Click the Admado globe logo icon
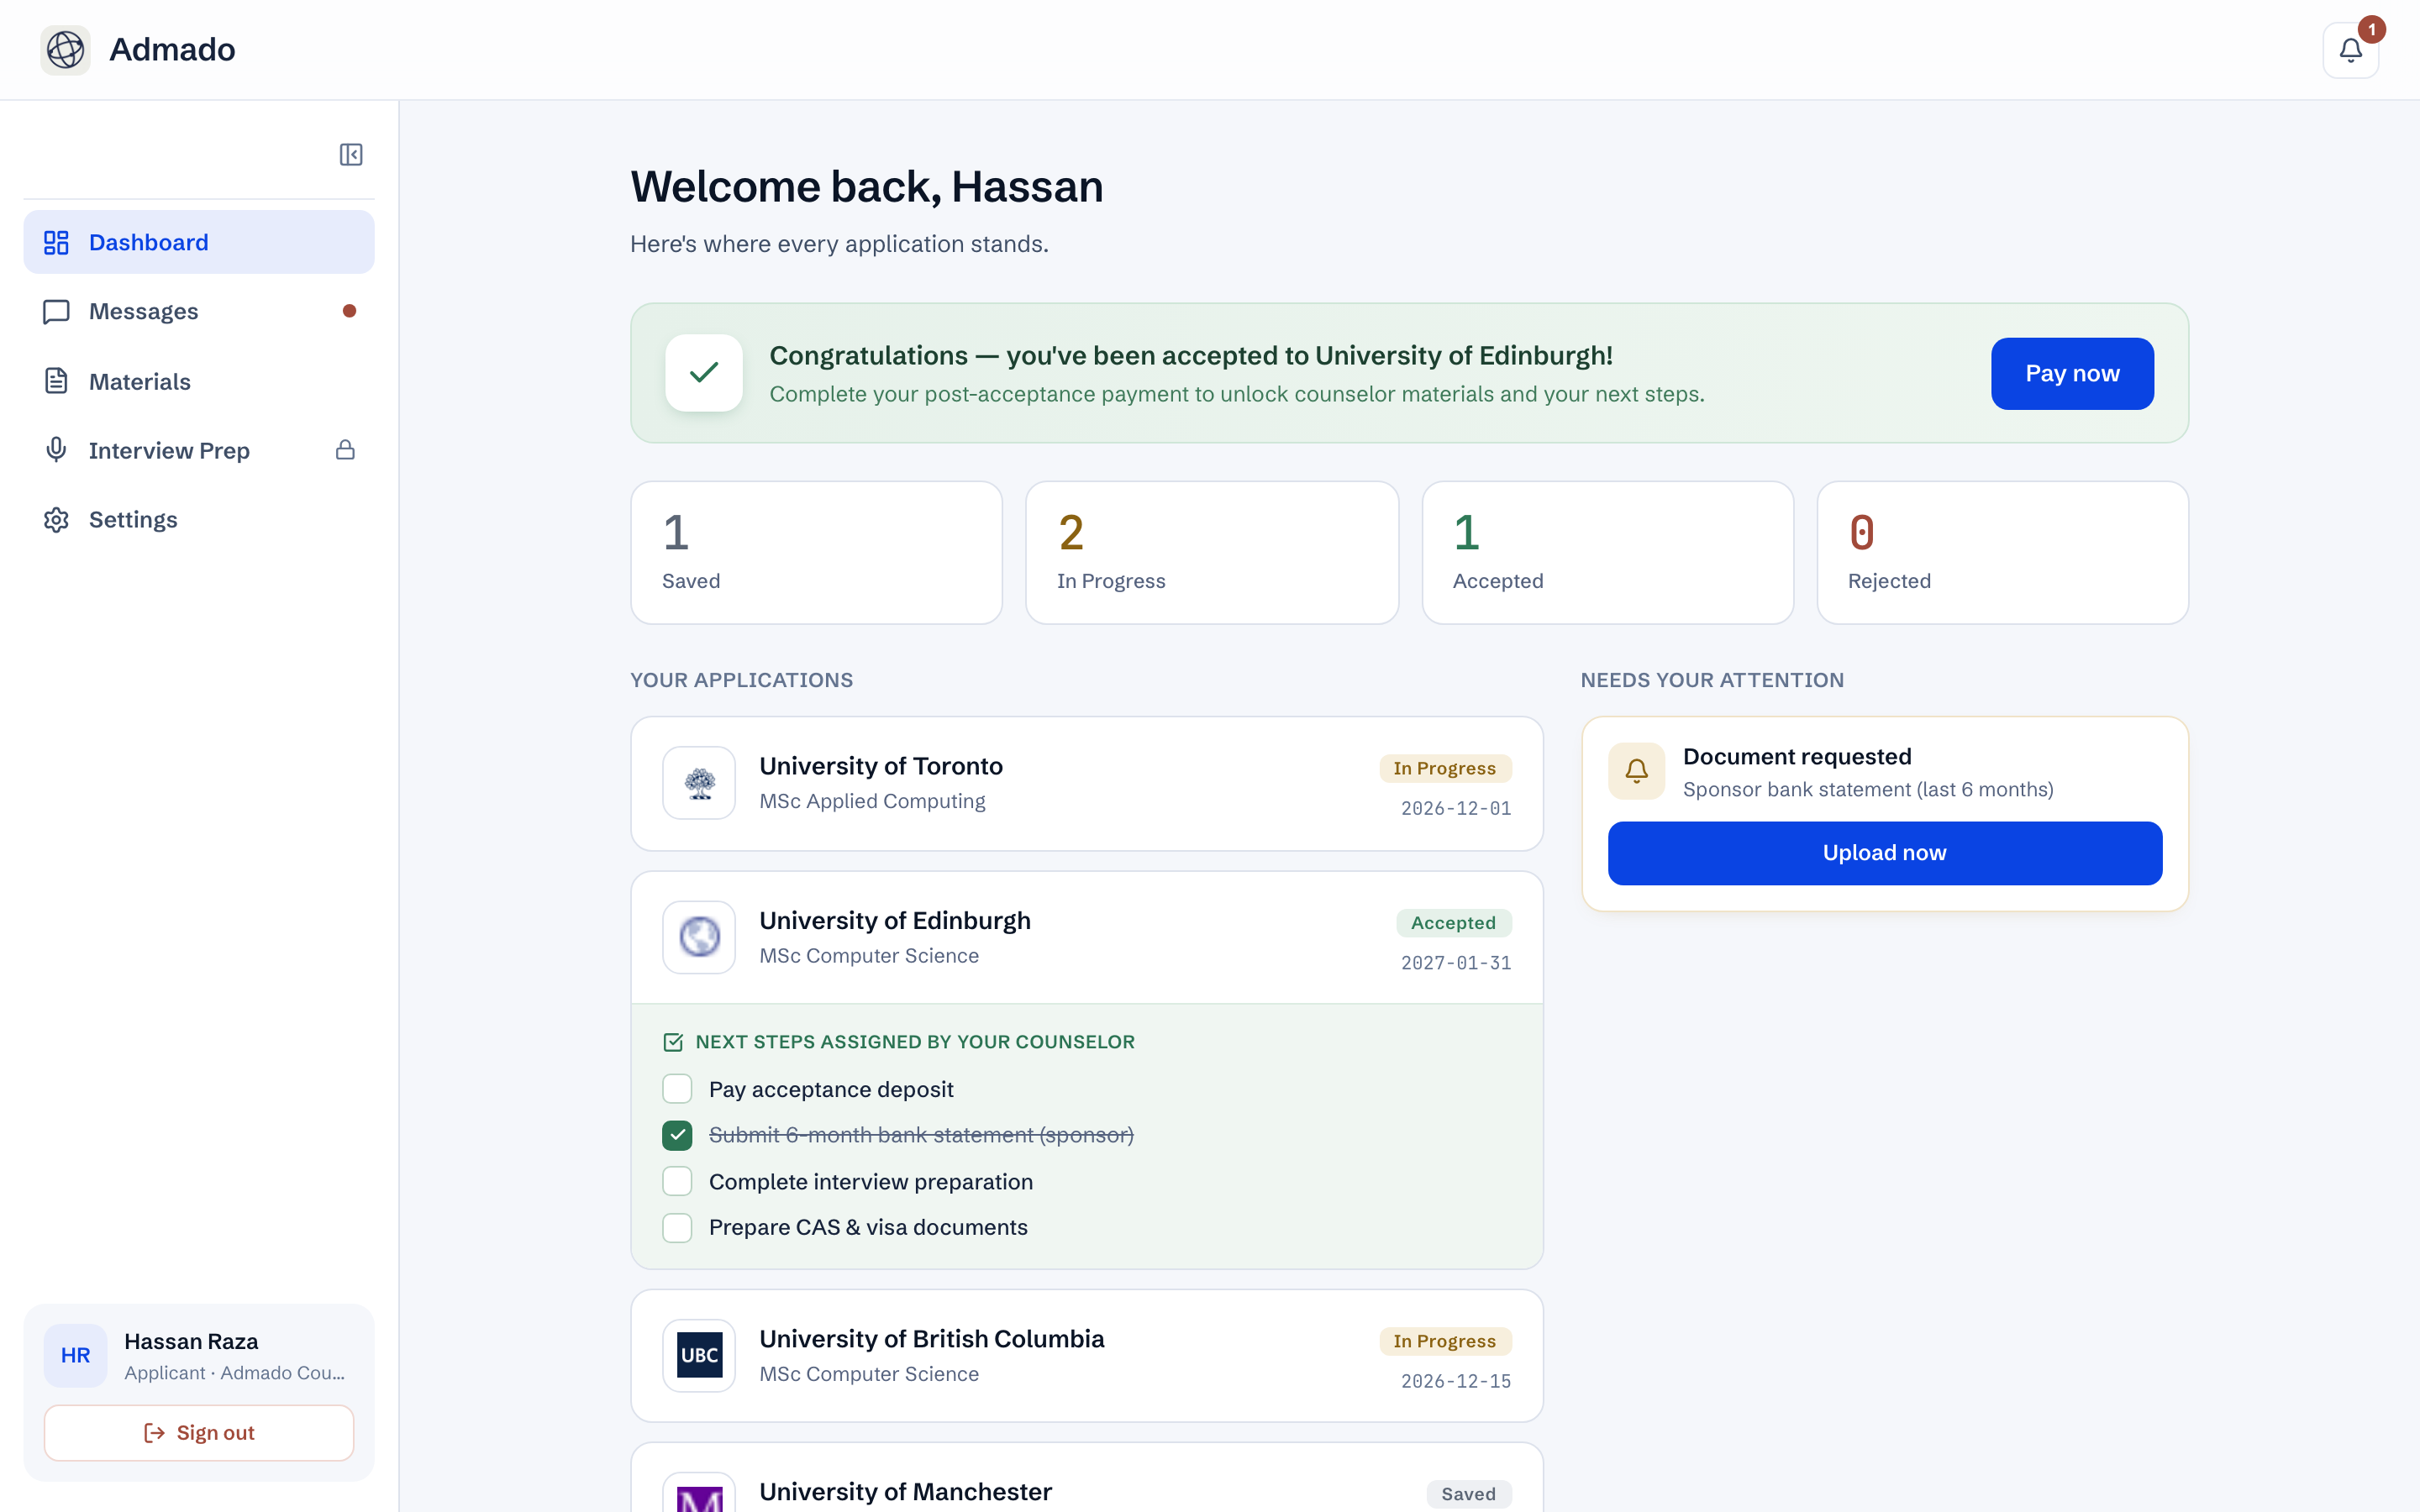 pyautogui.click(x=65, y=49)
